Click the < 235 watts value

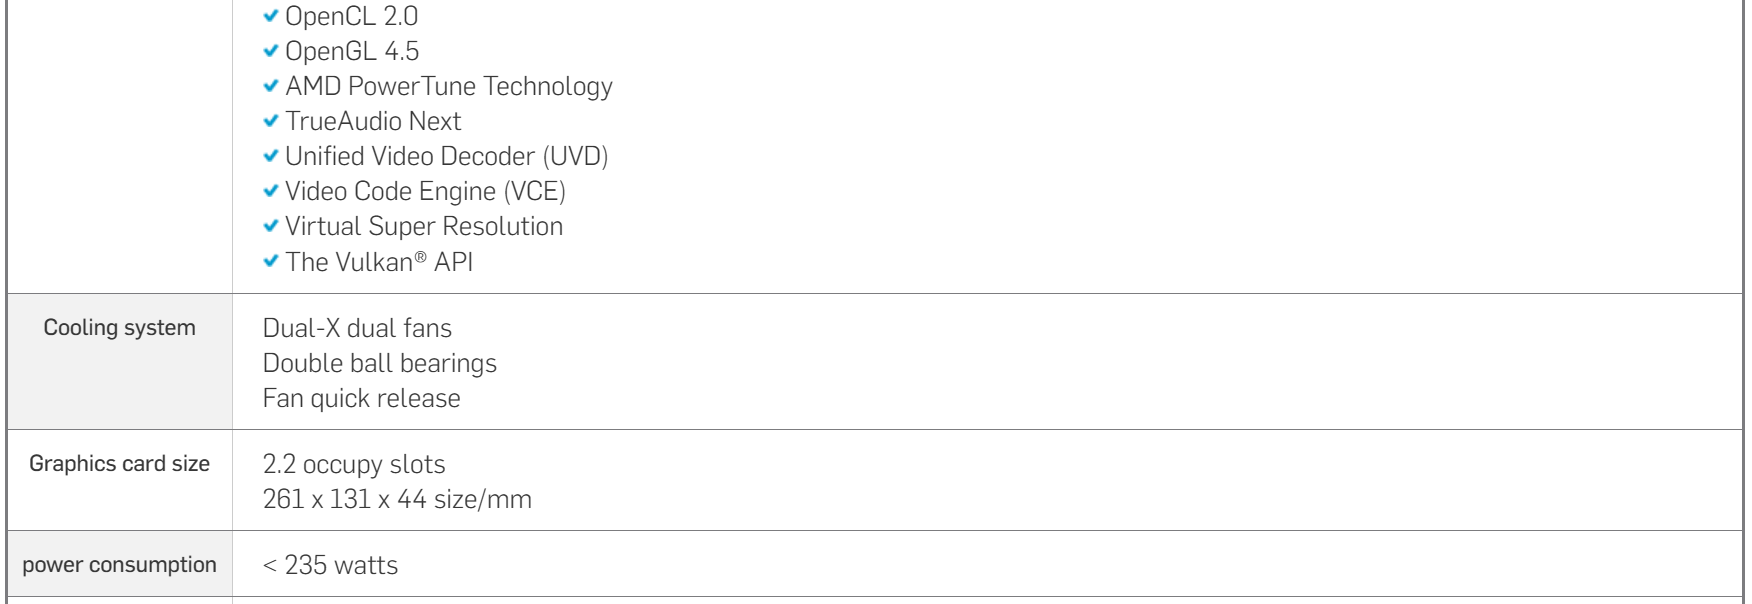(x=330, y=566)
